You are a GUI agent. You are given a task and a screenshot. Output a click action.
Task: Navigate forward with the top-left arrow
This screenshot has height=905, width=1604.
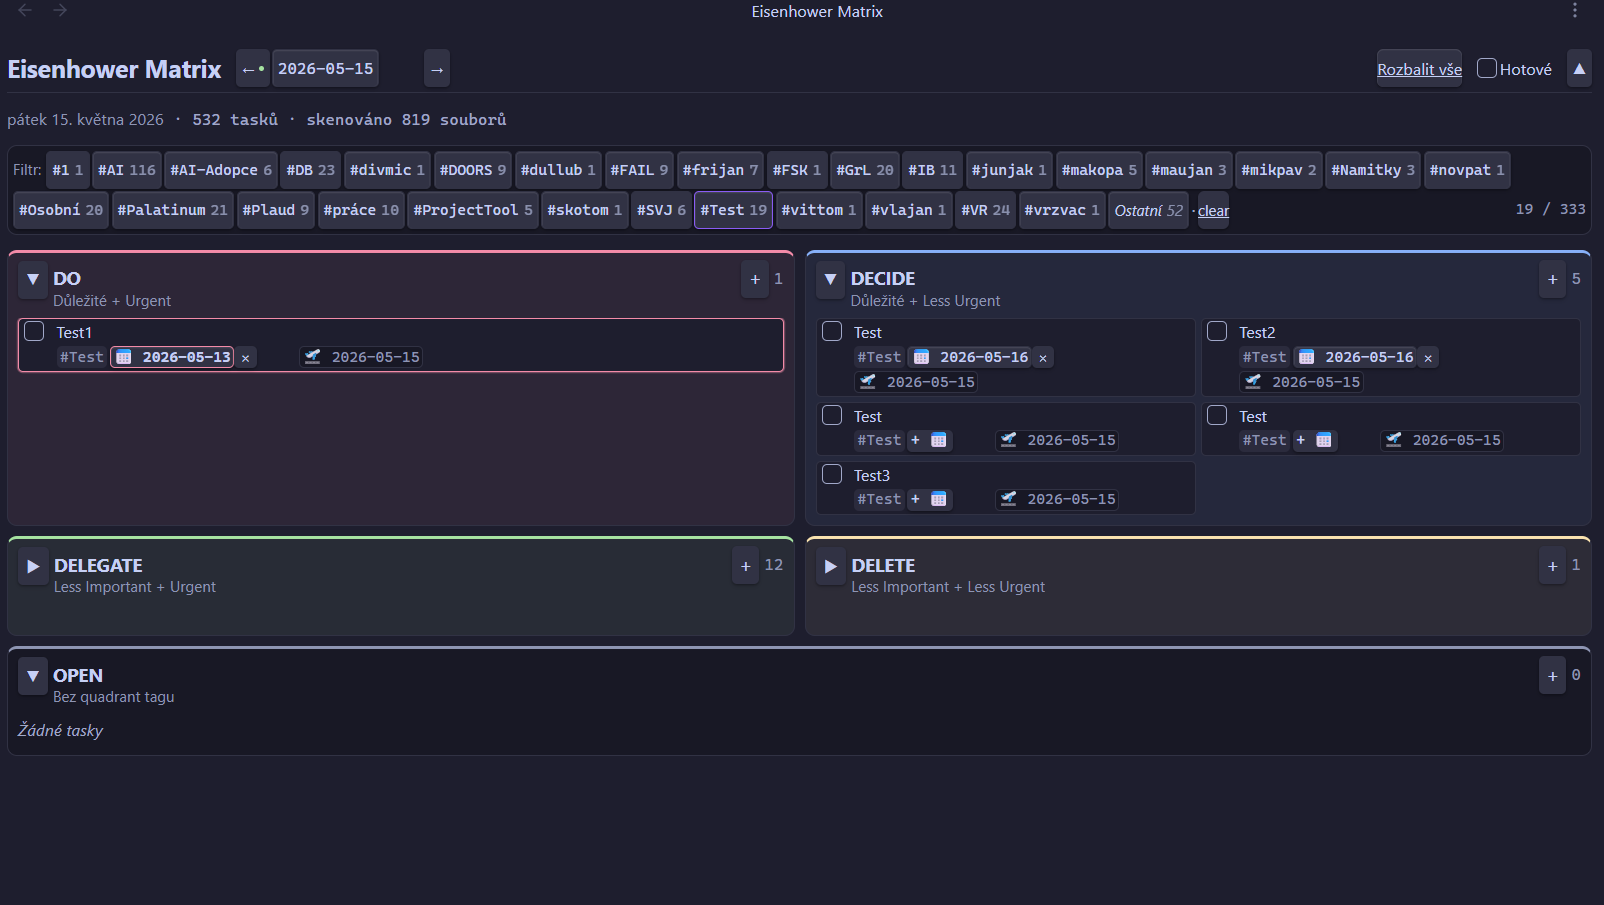click(x=60, y=10)
